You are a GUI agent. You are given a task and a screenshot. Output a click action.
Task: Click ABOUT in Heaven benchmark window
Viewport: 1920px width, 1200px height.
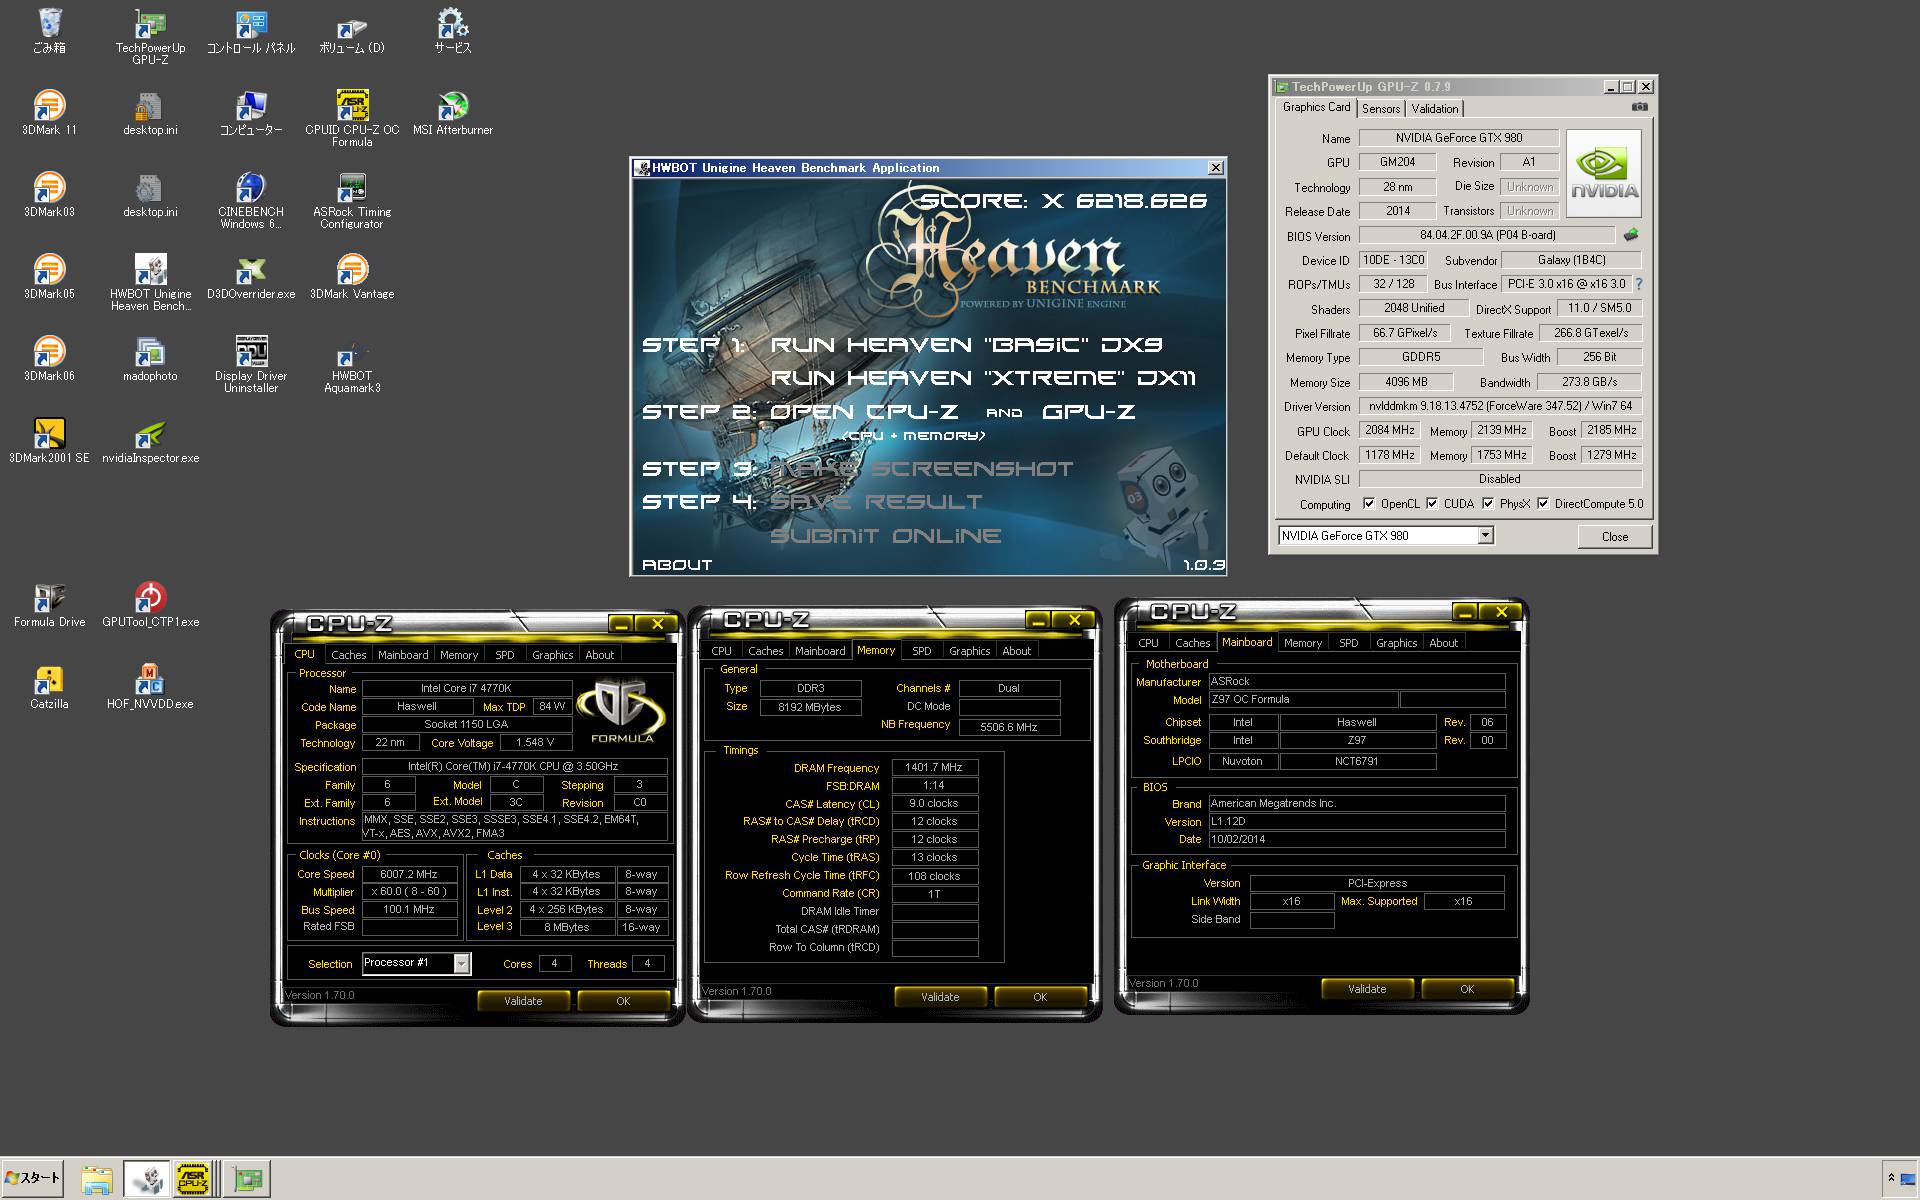tap(677, 565)
